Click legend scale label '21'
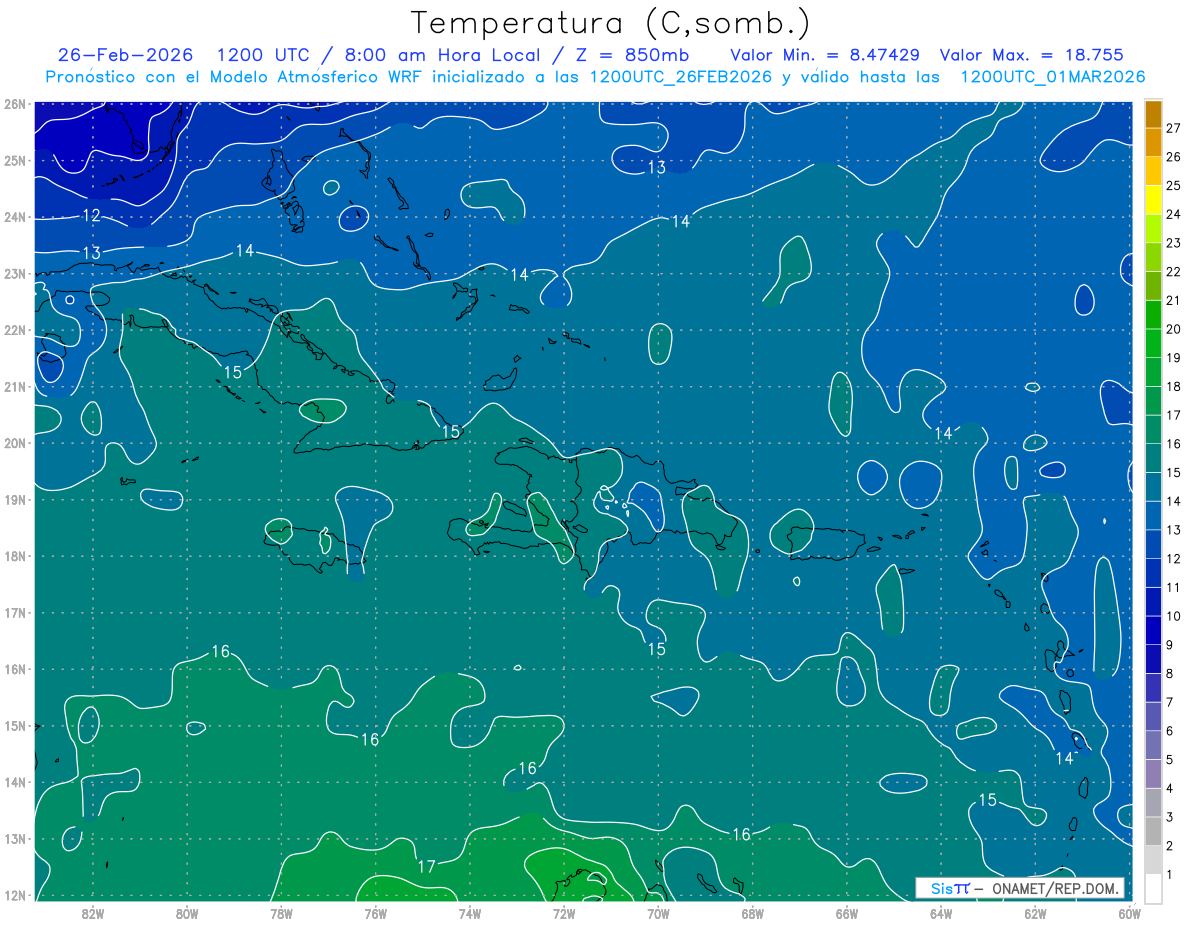Viewport: 1200px width, 927px height. pyautogui.click(x=1174, y=300)
